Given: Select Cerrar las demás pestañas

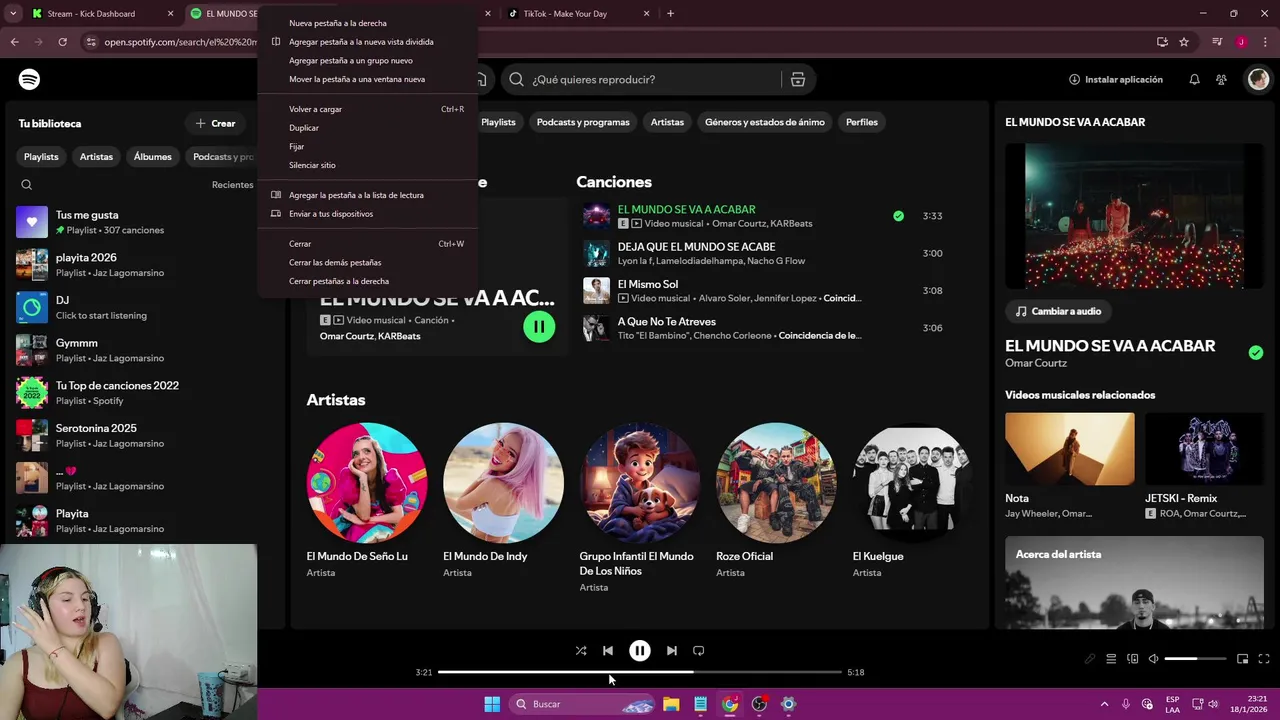Looking at the screenshot, I should click(x=367, y=262).
